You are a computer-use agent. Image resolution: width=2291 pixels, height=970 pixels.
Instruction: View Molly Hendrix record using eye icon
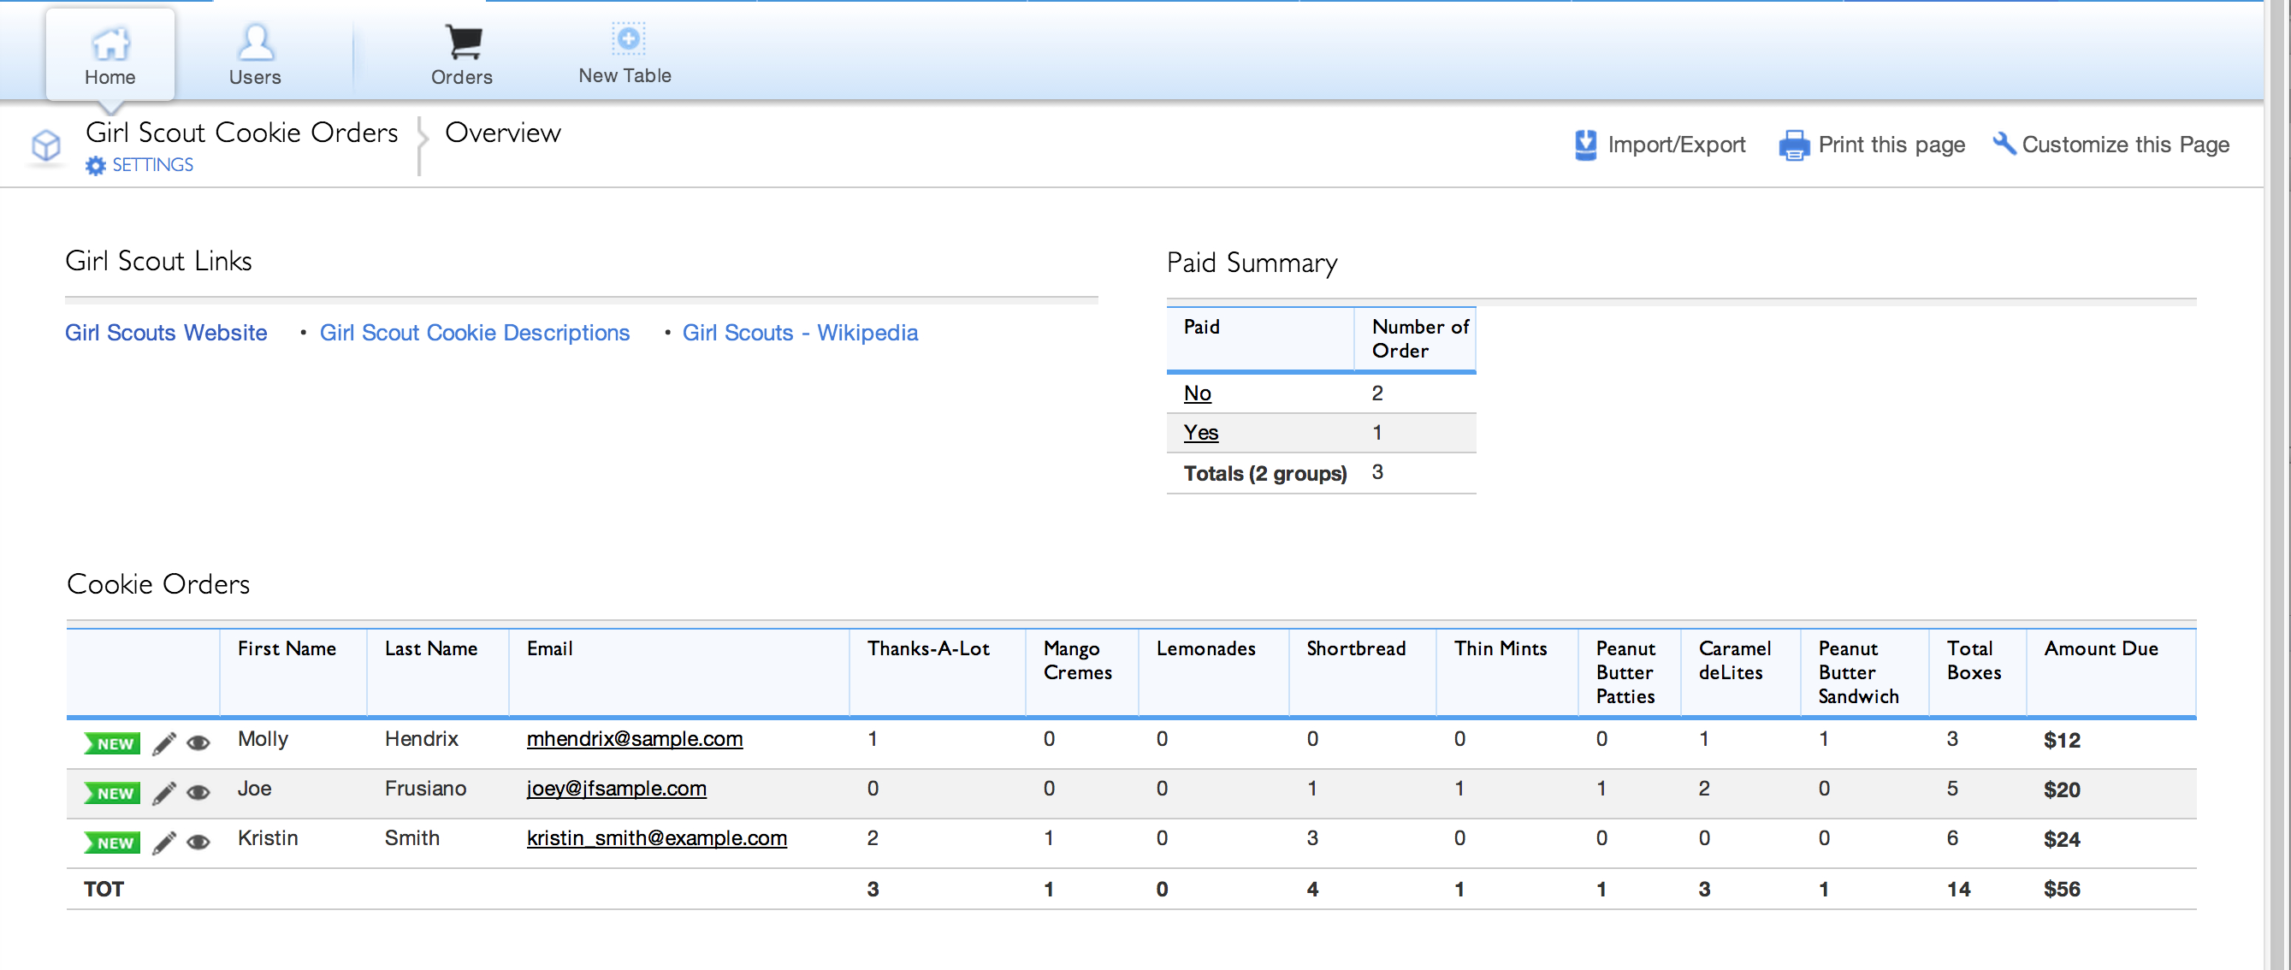(199, 743)
